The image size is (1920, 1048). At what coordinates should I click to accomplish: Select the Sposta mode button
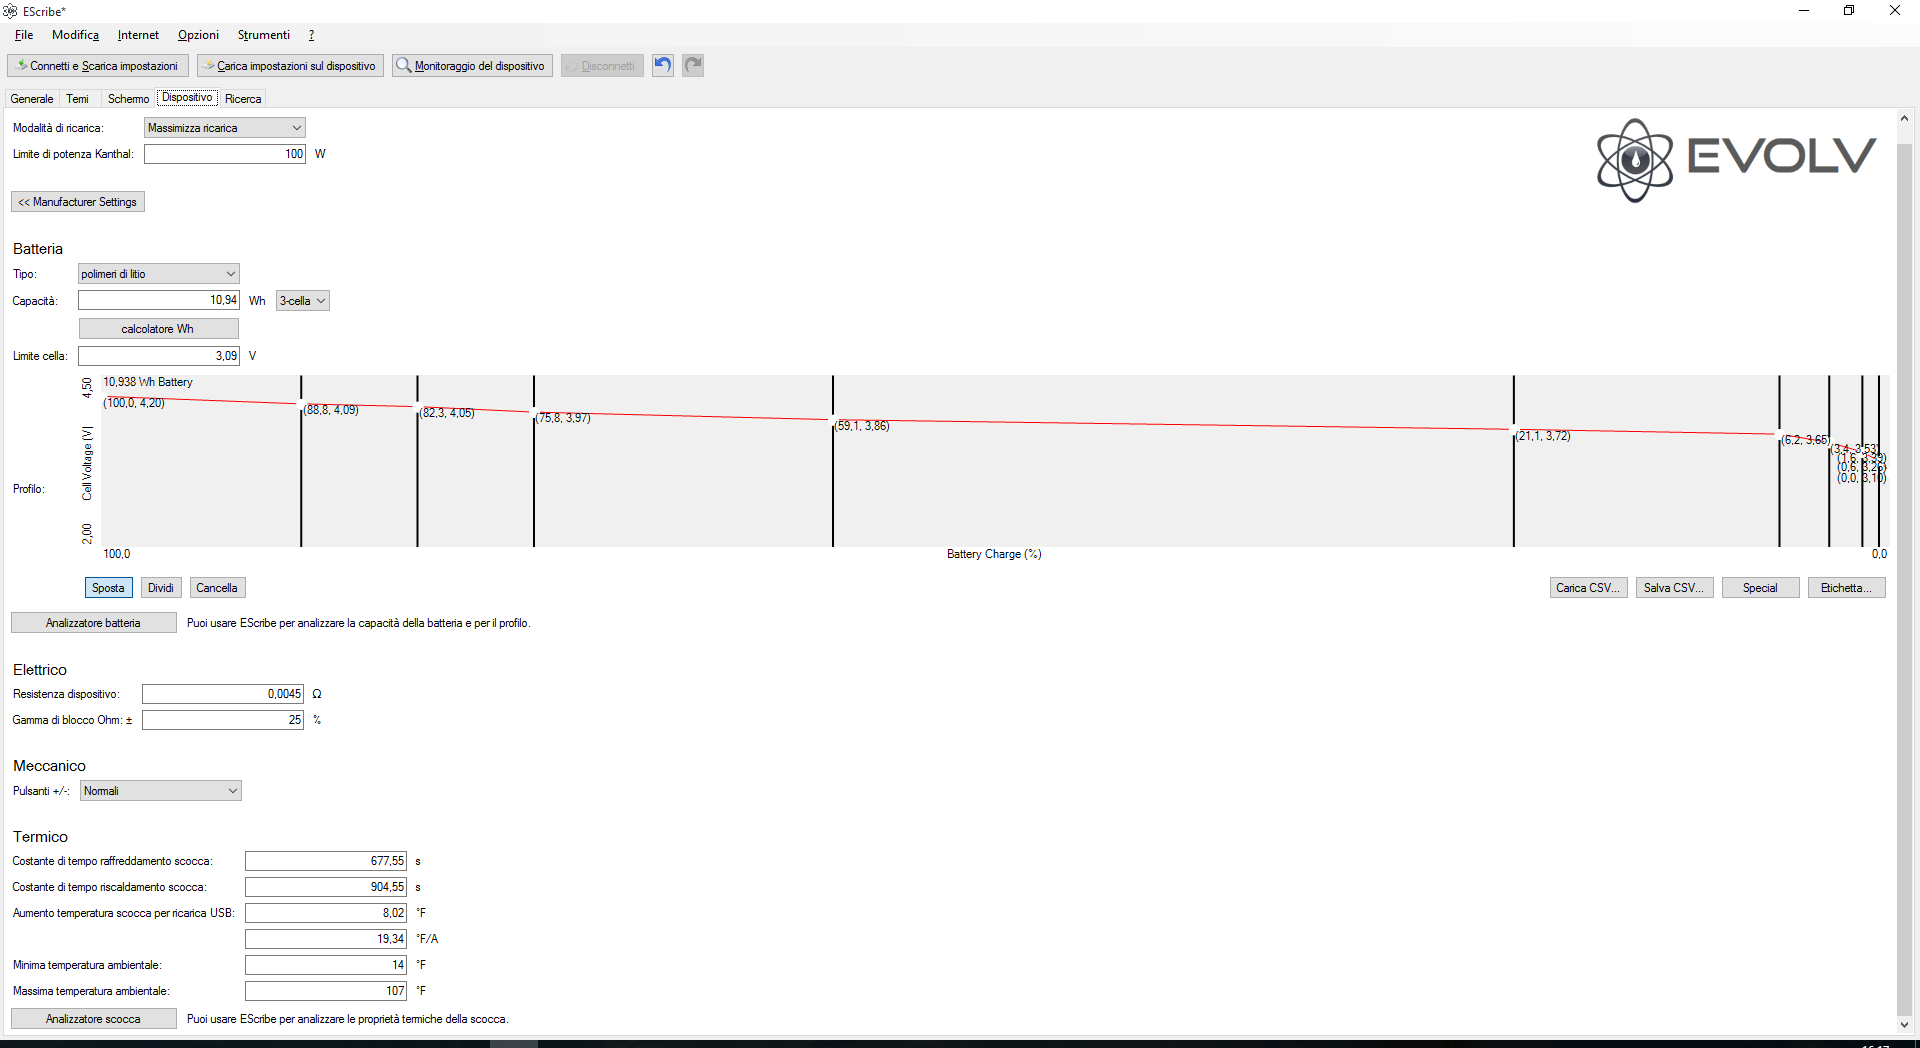pyautogui.click(x=108, y=588)
